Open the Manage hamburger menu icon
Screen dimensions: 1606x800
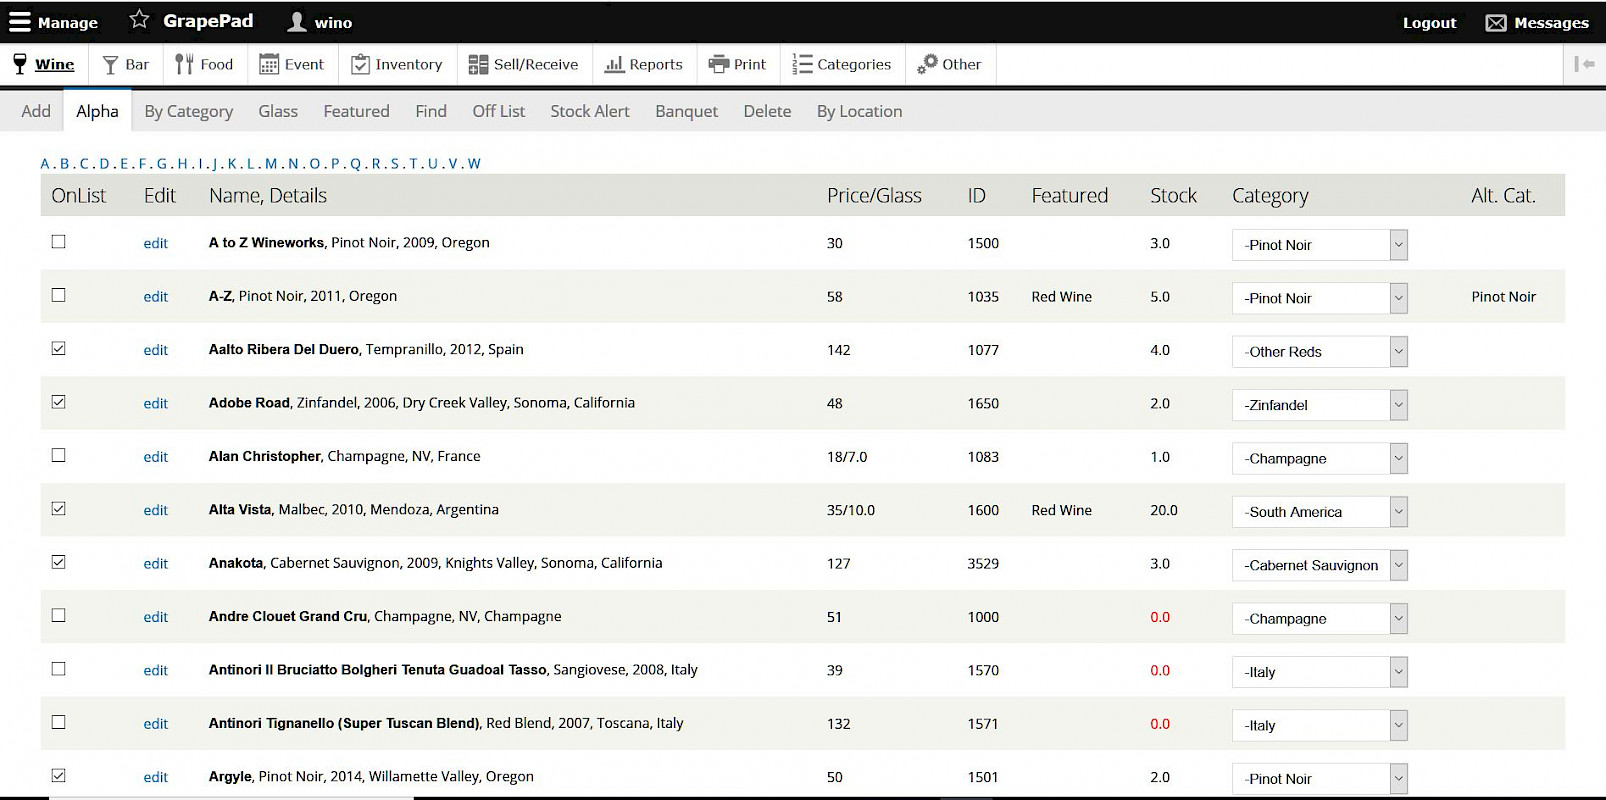tap(19, 22)
